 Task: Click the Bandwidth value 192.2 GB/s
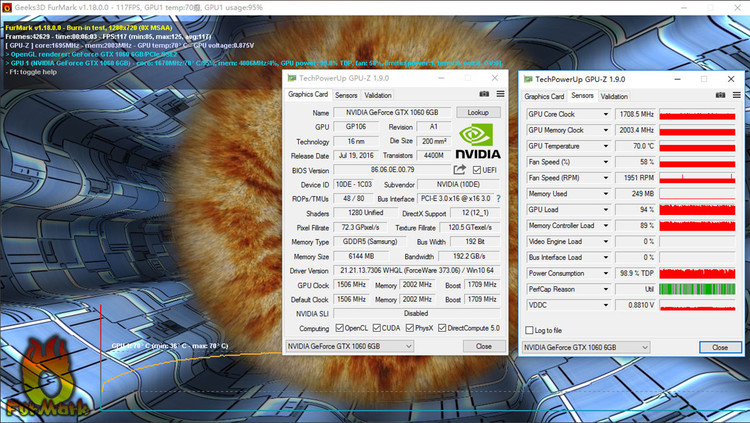(x=469, y=256)
